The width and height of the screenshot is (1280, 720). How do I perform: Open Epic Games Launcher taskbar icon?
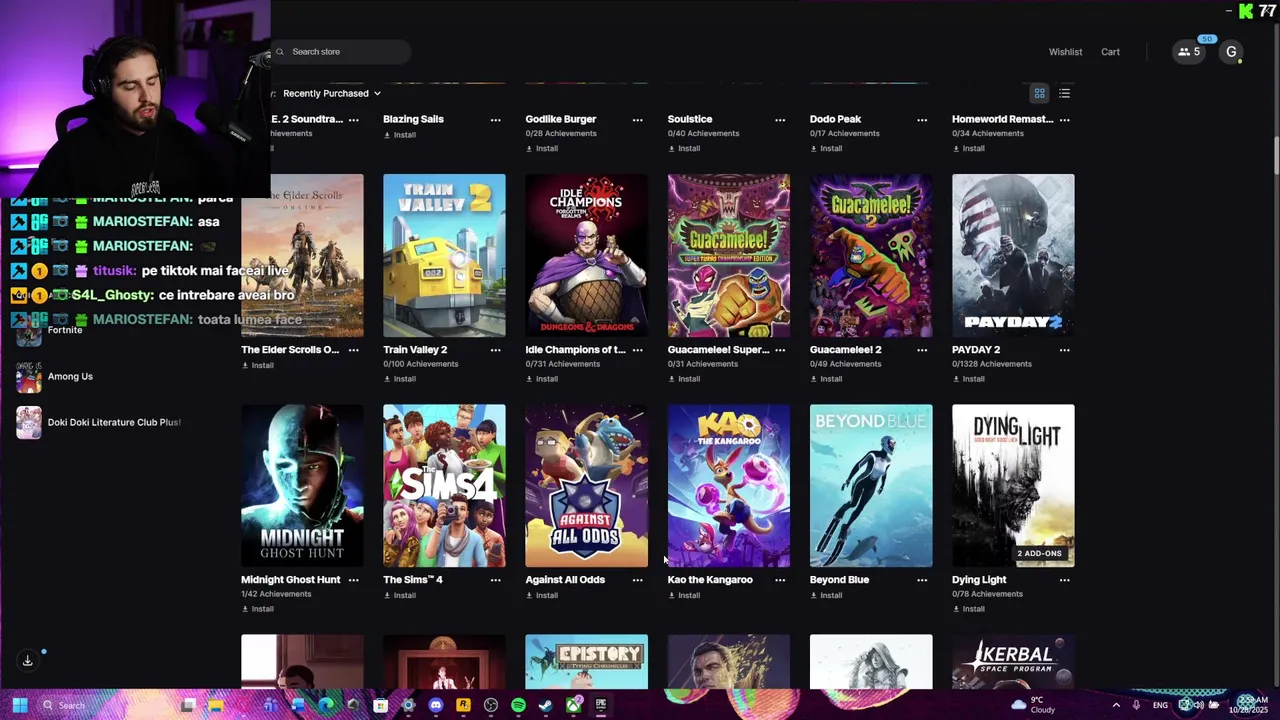[600, 705]
